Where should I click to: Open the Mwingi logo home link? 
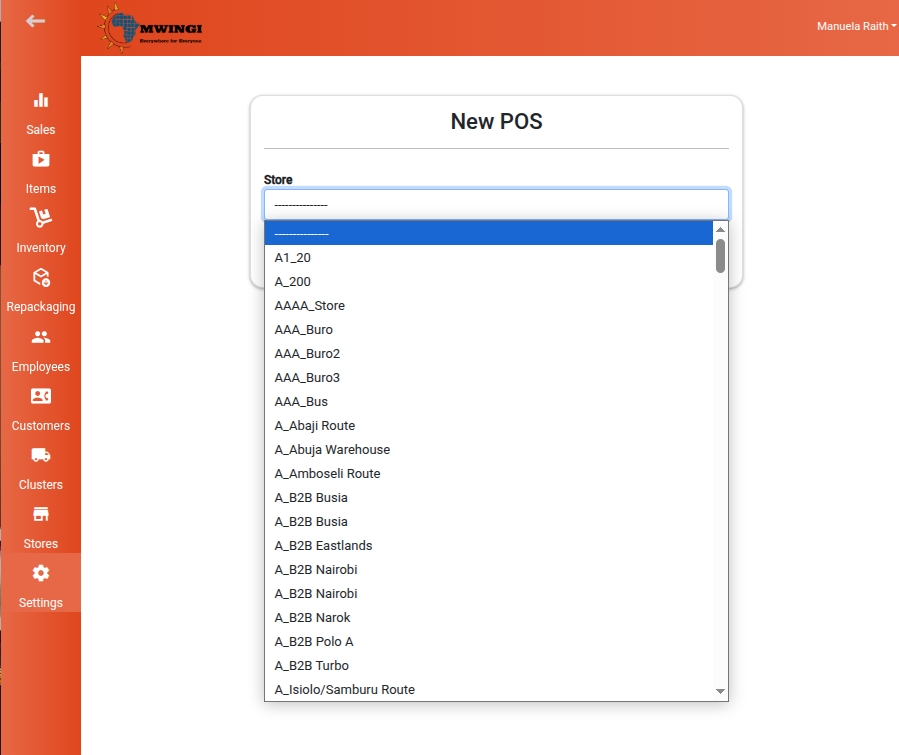(150, 28)
